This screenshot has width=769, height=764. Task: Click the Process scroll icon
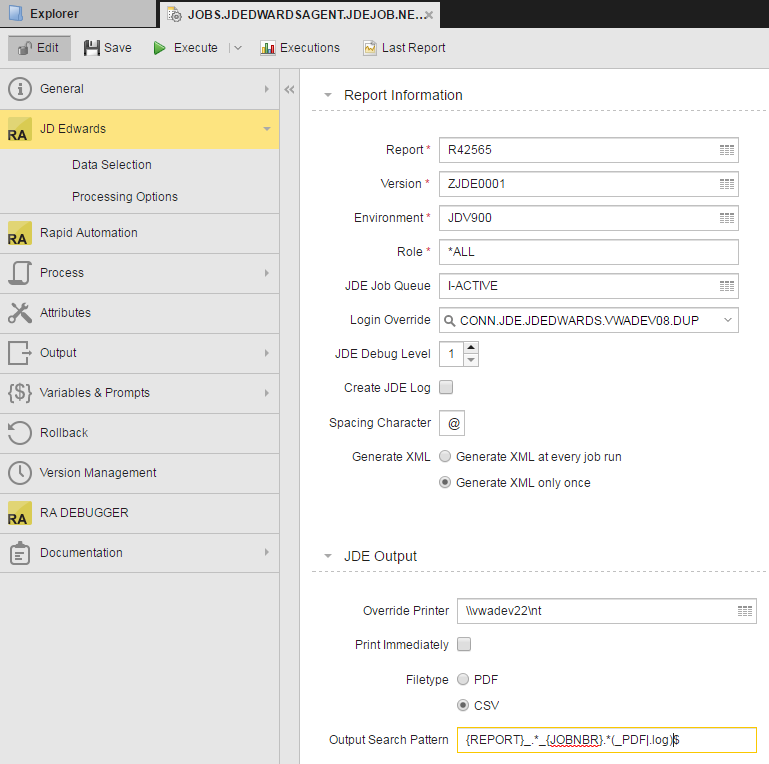tap(20, 273)
